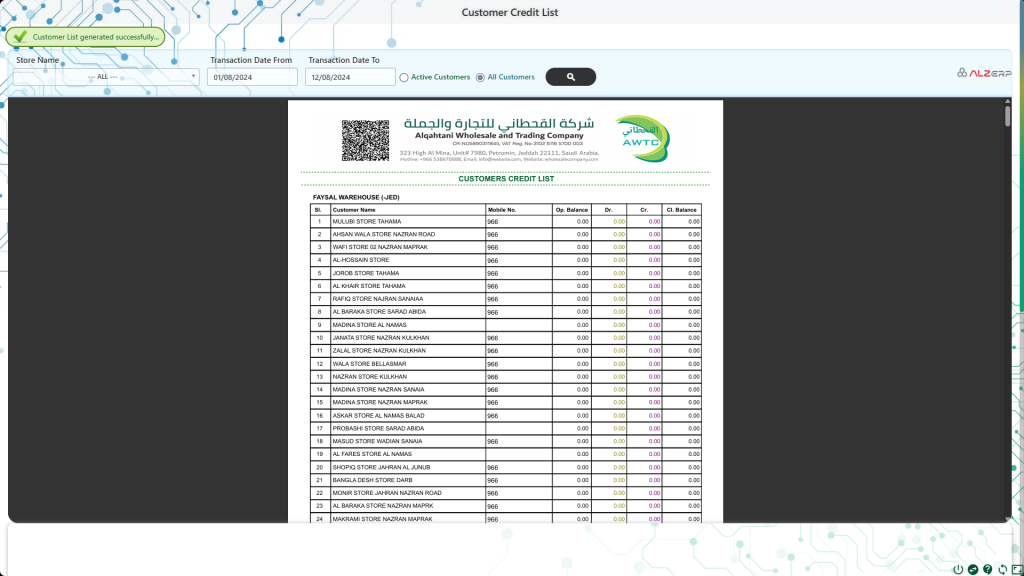This screenshot has width=1024, height=576.
Task: Click row 'NAZRAN STORE KULKHAN'
Action: point(506,377)
